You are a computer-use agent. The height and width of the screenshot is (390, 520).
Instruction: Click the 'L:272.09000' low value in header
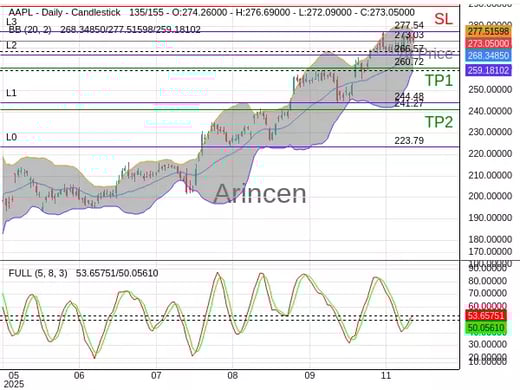[x=325, y=13]
